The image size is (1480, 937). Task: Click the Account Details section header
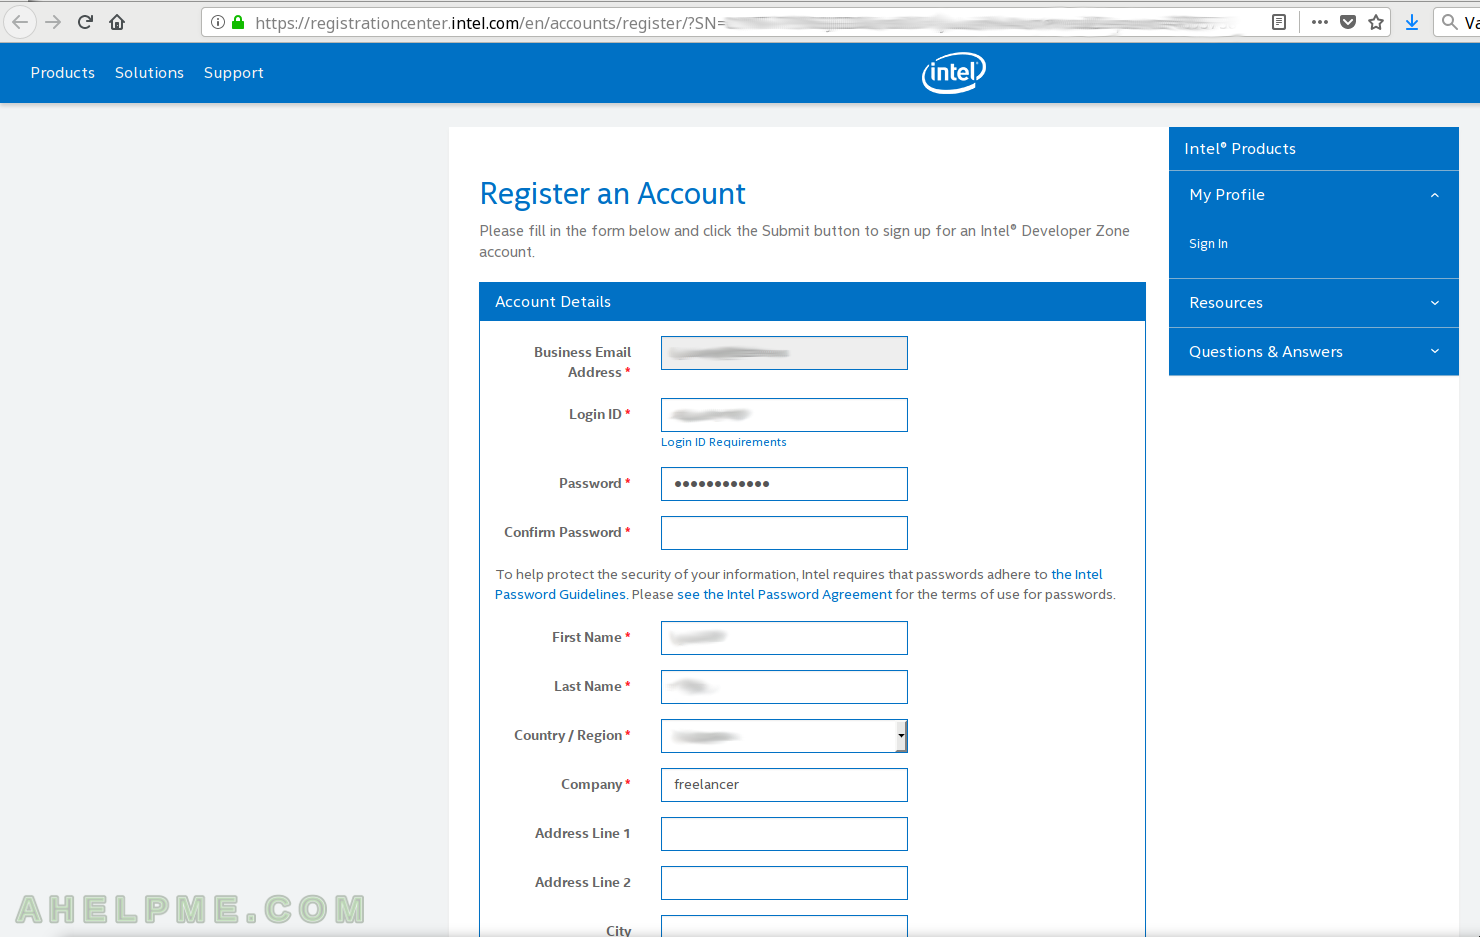click(x=812, y=302)
